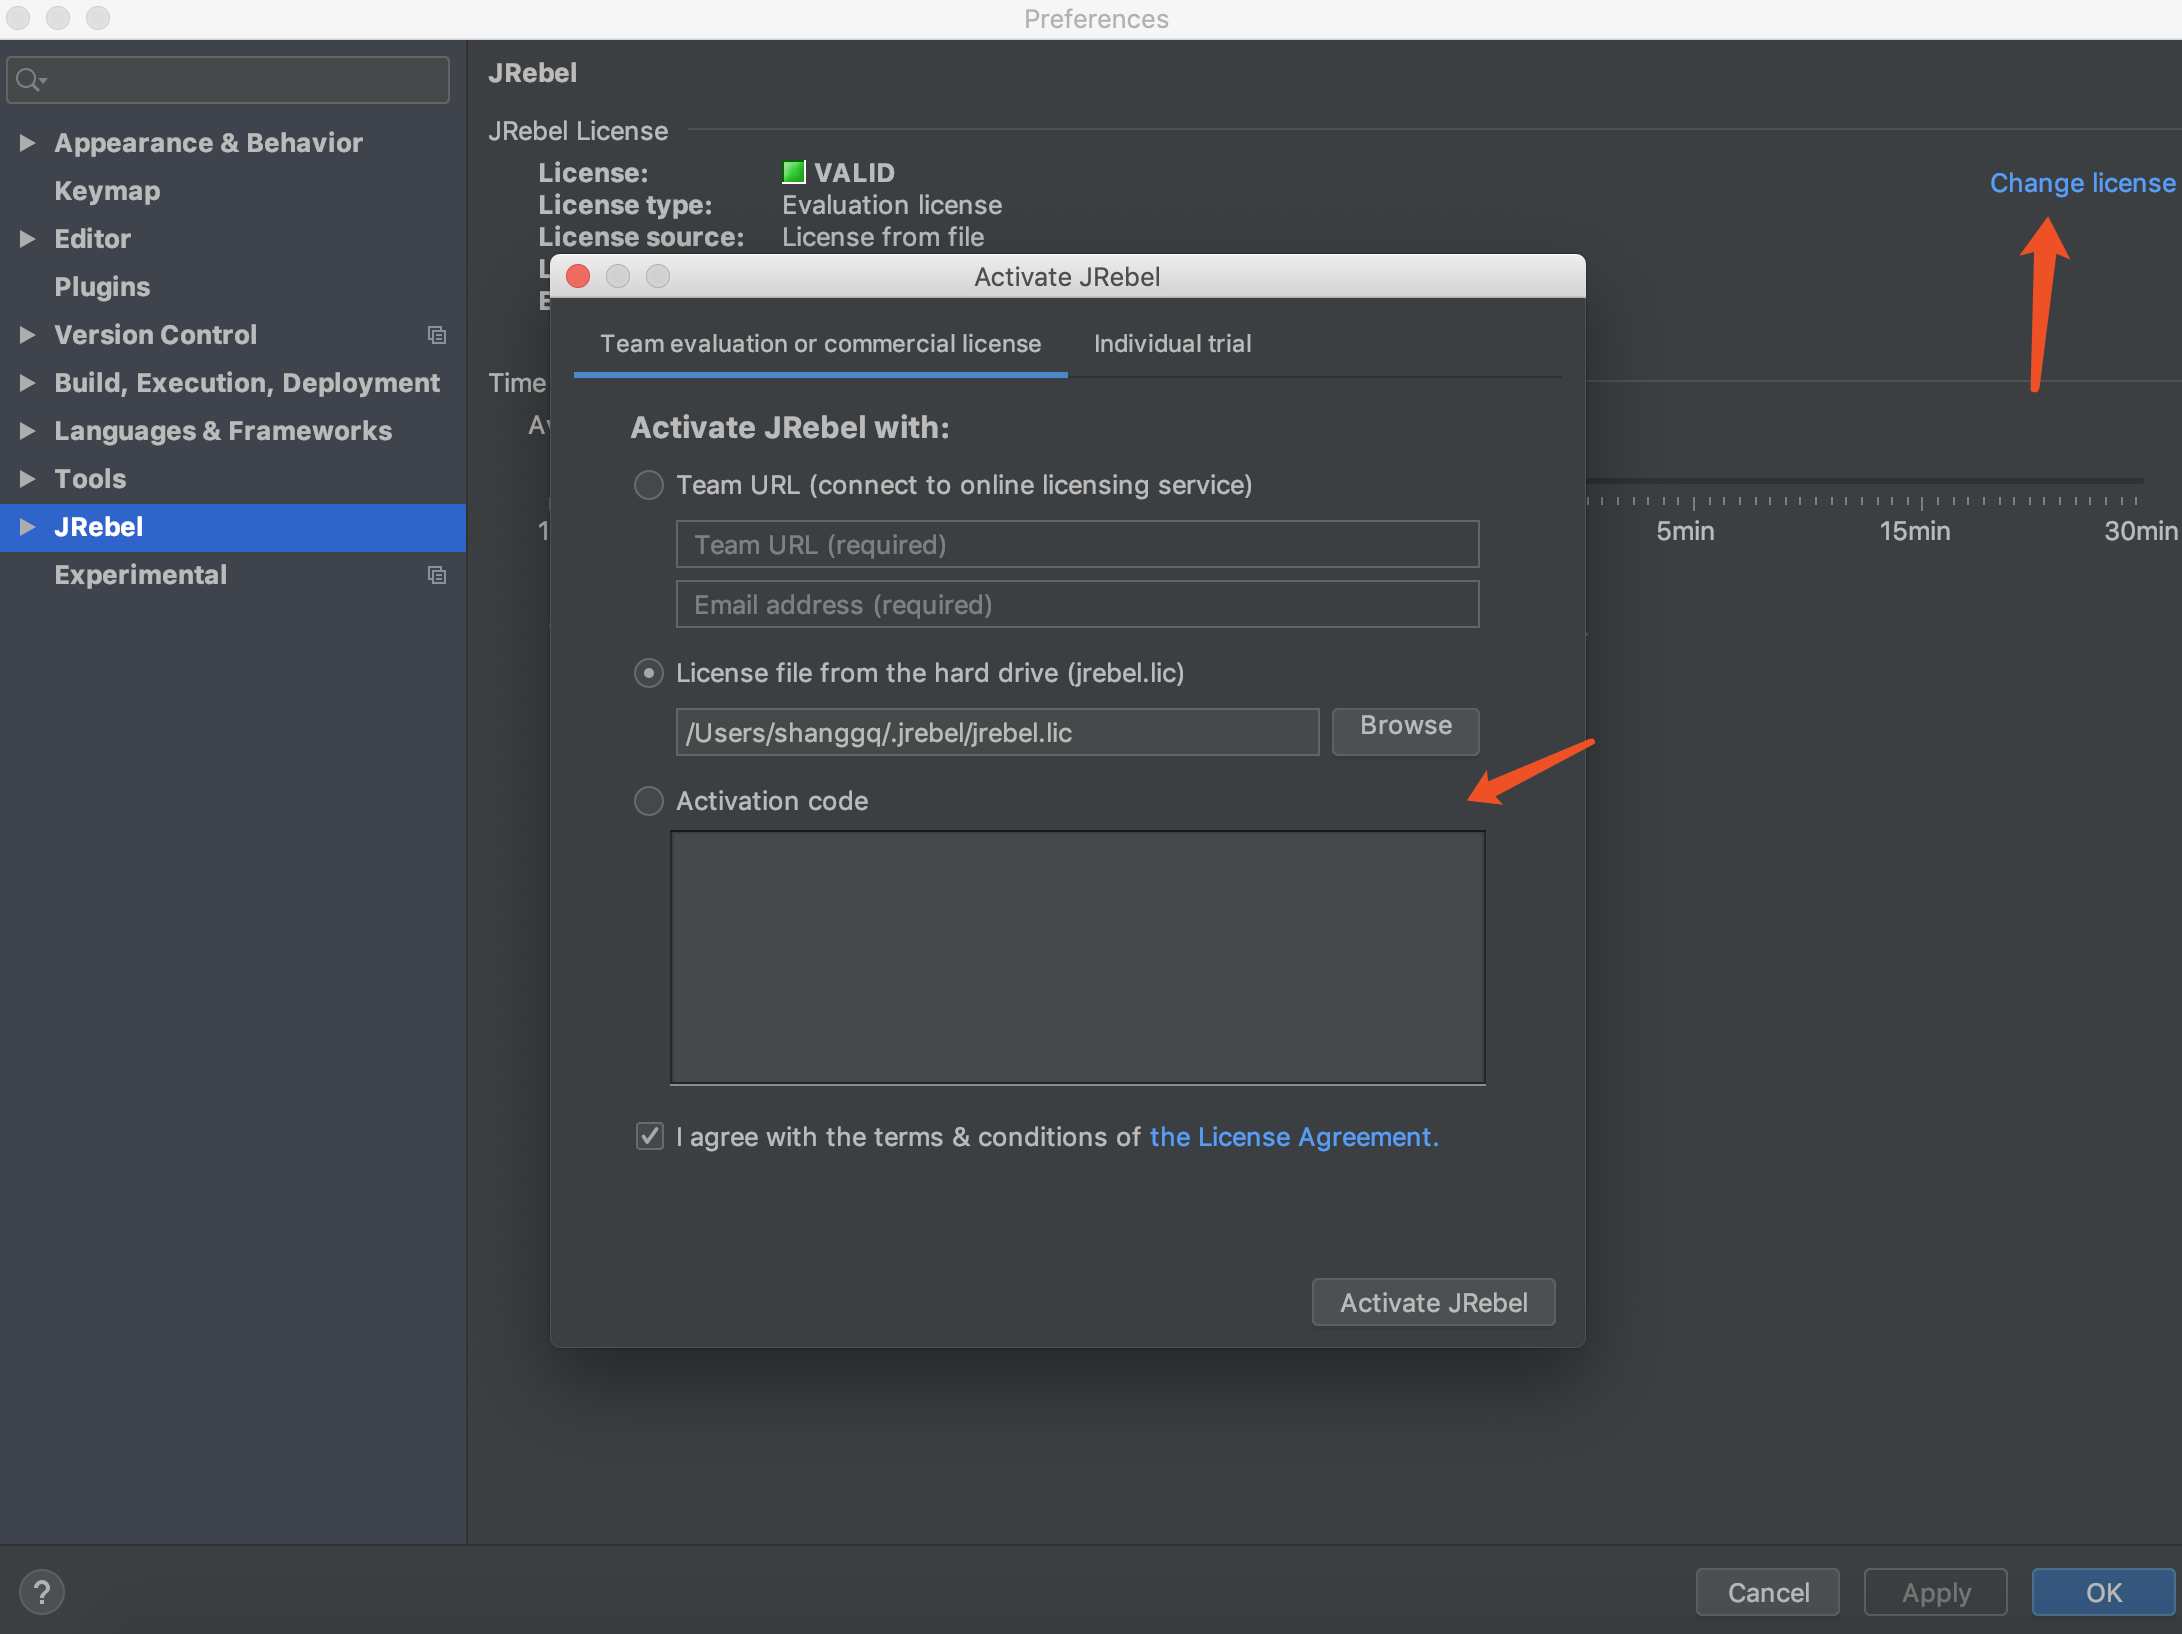This screenshot has width=2182, height=1634.
Task: Click the 'JRebel License' section heading
Action: coord(578,131)
